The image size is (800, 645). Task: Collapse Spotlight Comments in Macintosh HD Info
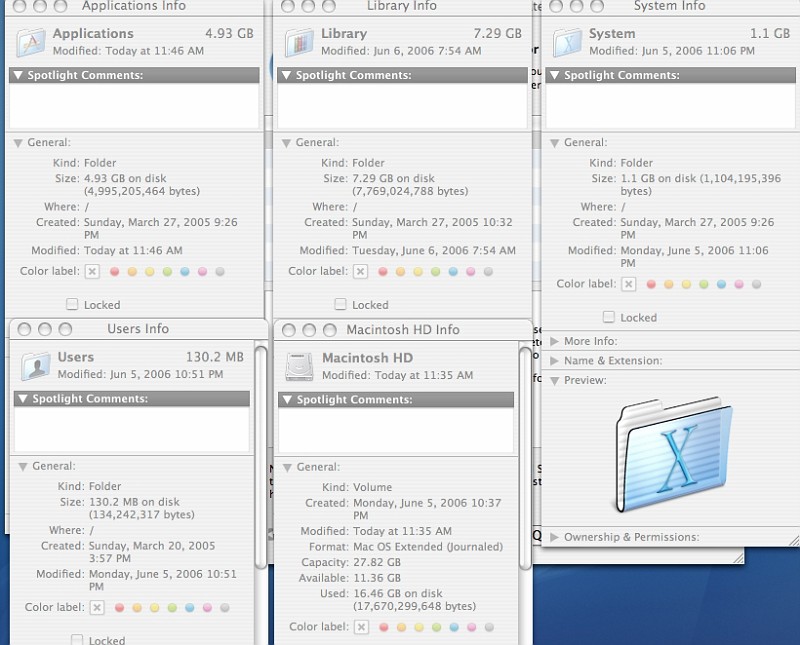click(x=288, y=400)
